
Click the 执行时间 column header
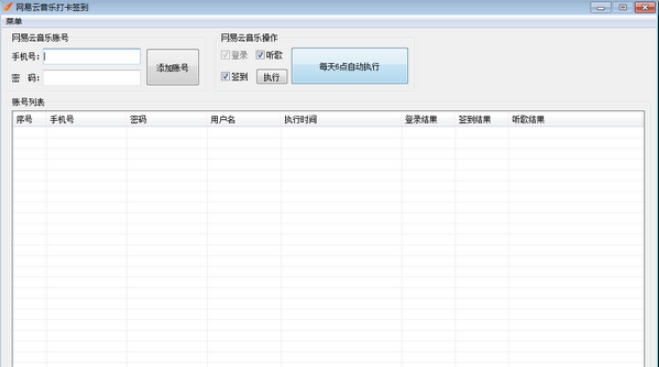[x=342, y=119]
